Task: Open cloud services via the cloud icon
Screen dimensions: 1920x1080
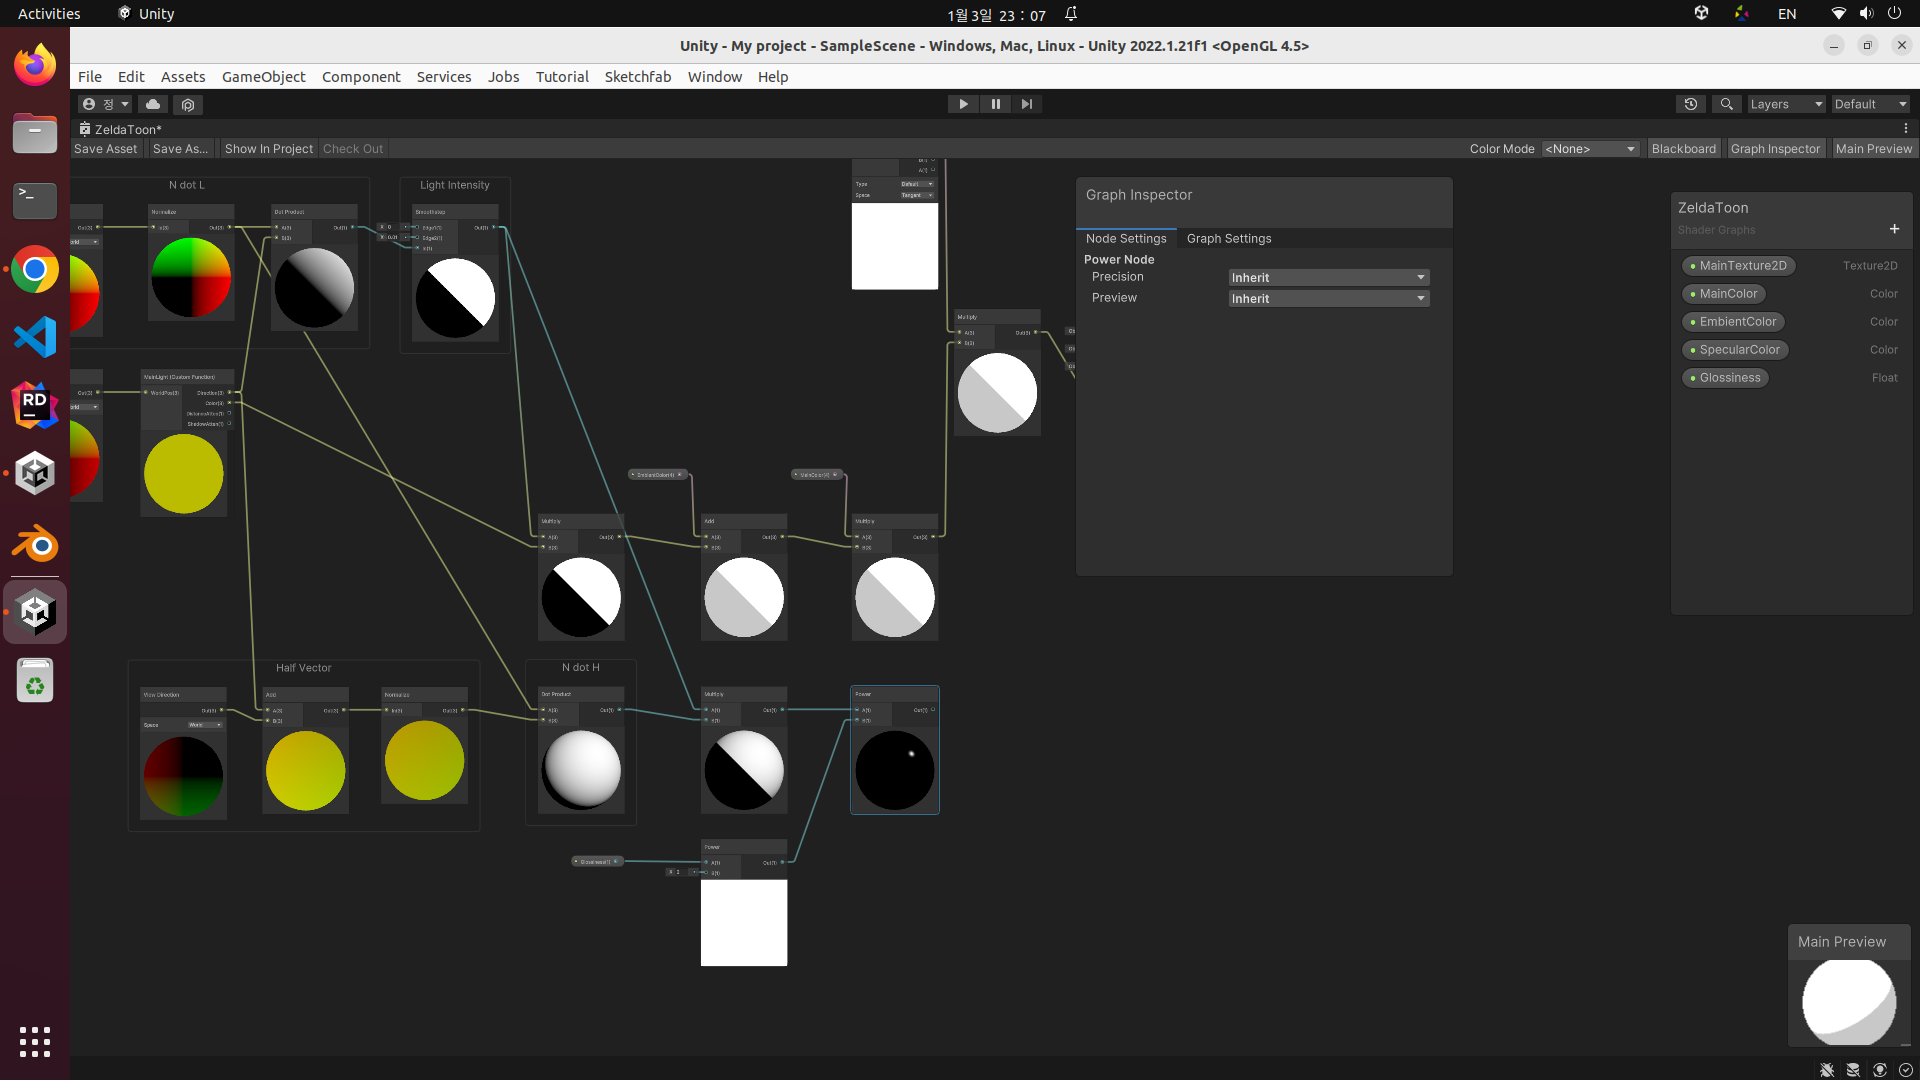Action: 153,104
